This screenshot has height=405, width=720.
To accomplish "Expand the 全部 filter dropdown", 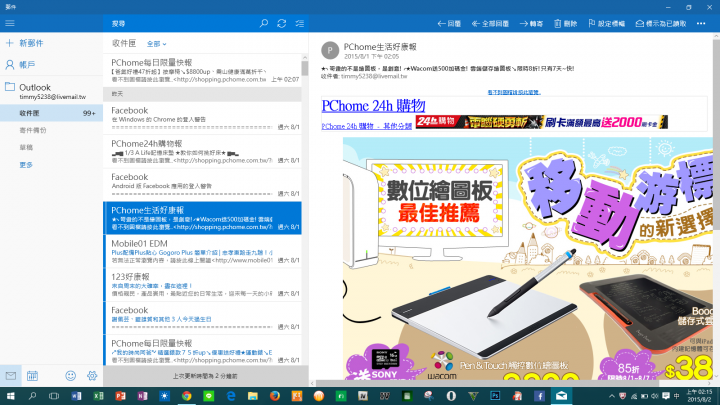I will 156,44.
